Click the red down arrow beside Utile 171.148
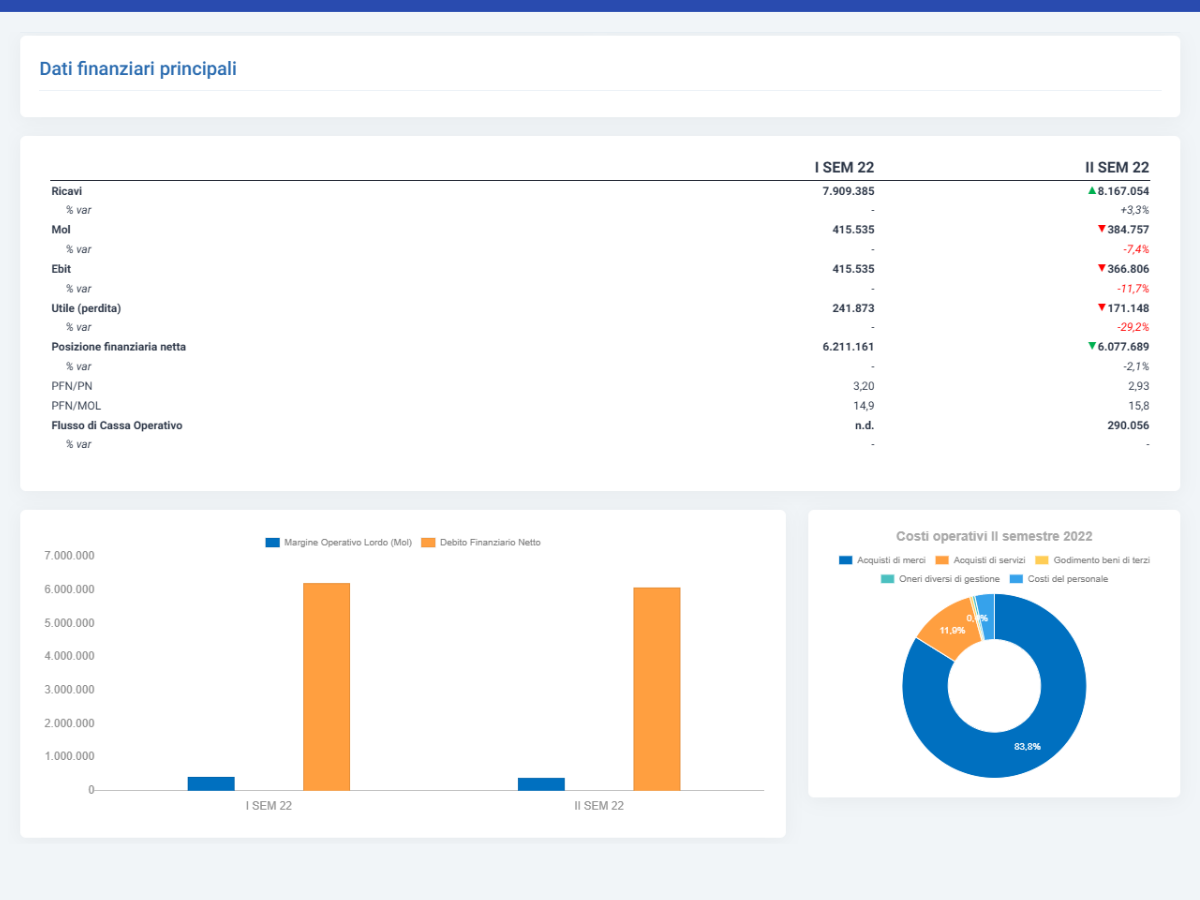1200x900 pixels. pos(1101,307)
